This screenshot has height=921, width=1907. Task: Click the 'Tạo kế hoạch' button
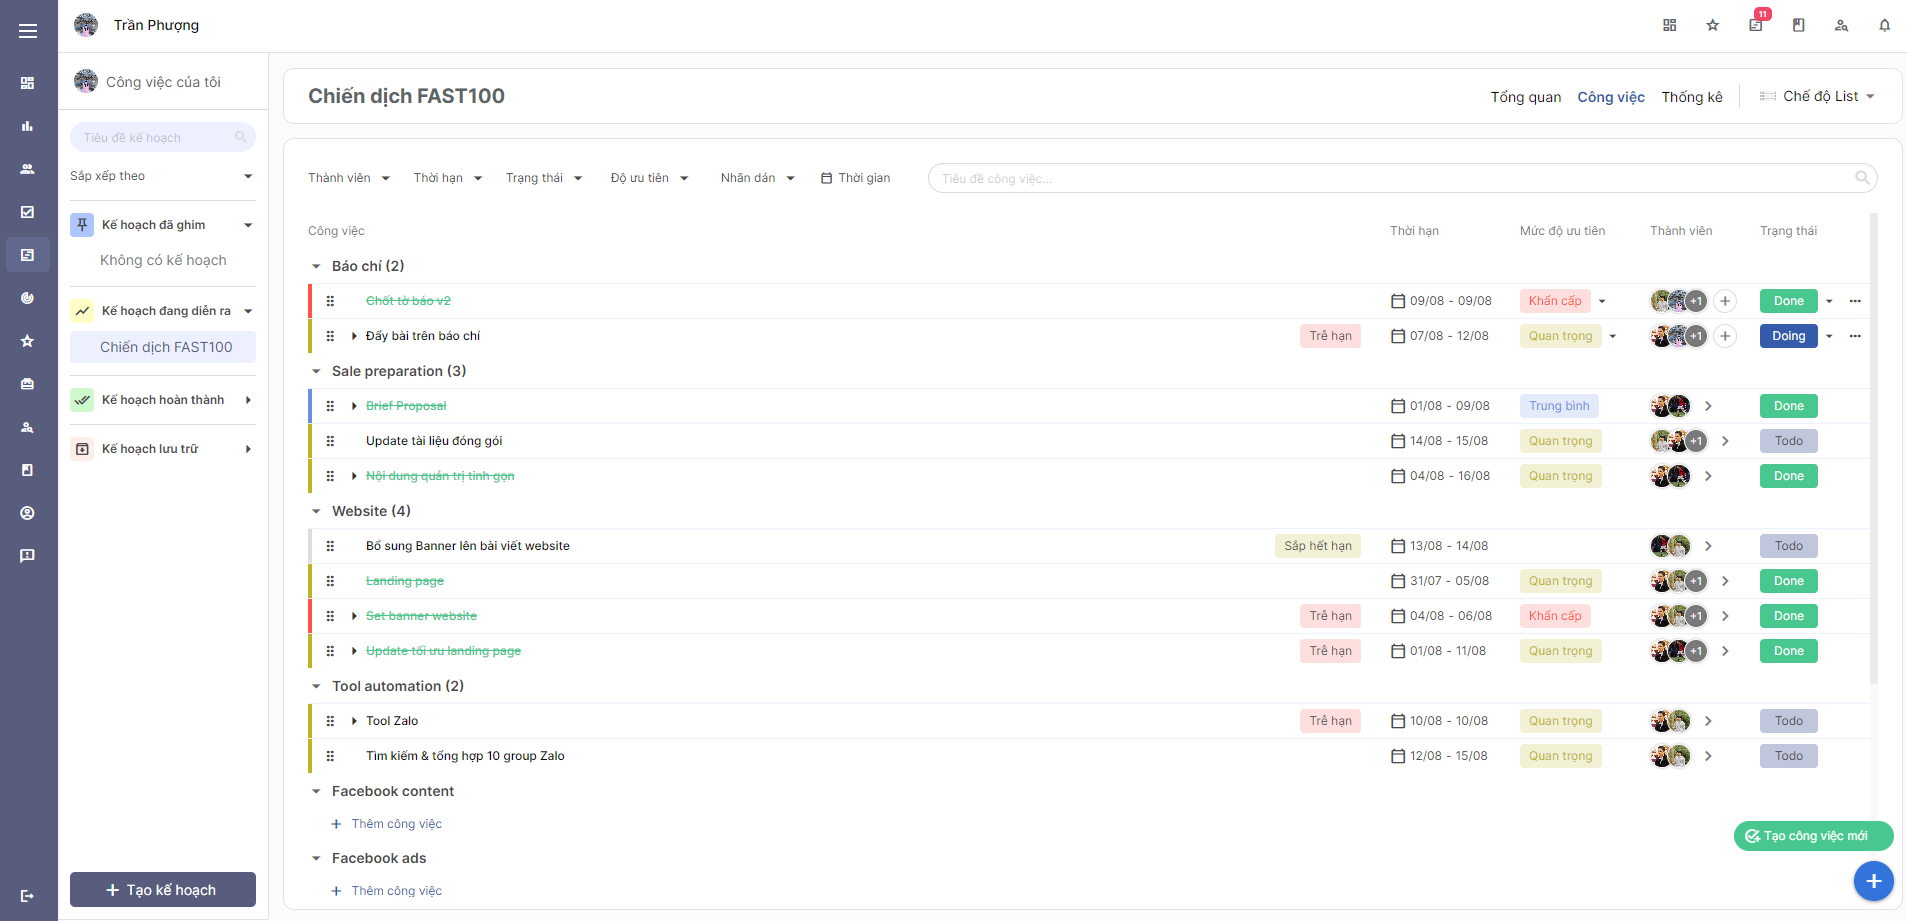(162, 890)
